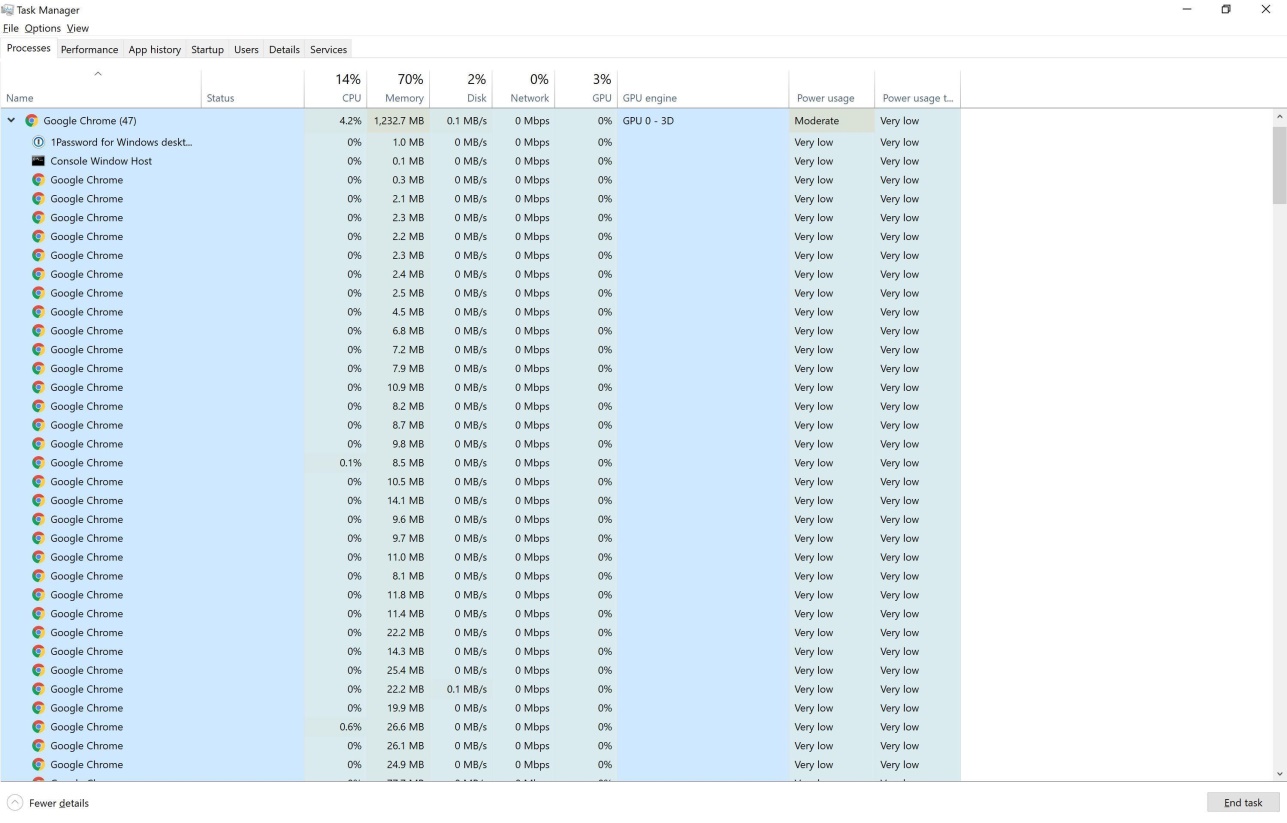Click the Chrome icon in the 11.0 MB row

click(x=38, y=557)
